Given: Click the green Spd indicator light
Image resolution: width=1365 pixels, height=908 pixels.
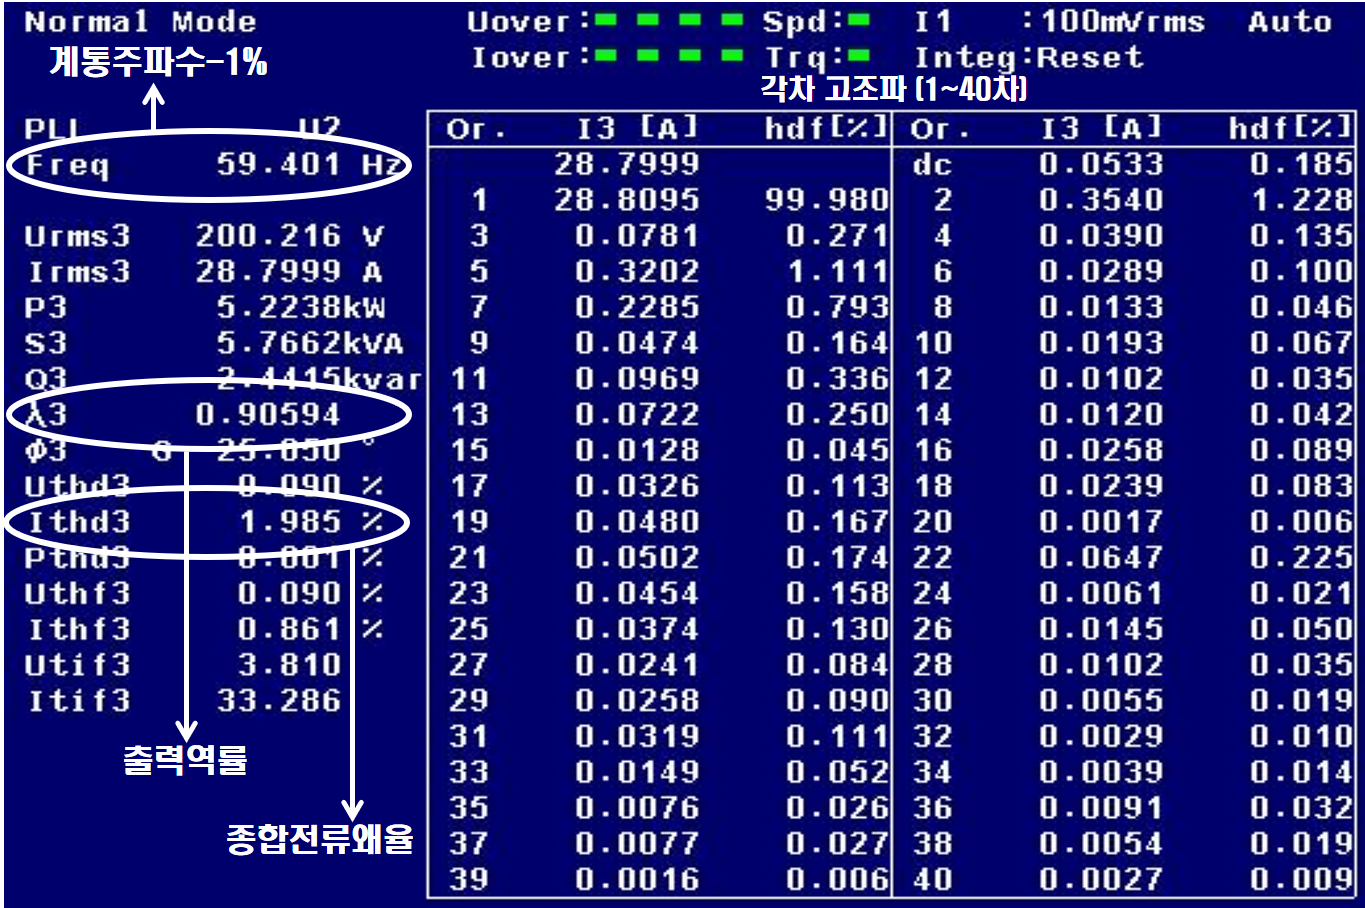Looking at the screenshot, I should tap(859, 20).
